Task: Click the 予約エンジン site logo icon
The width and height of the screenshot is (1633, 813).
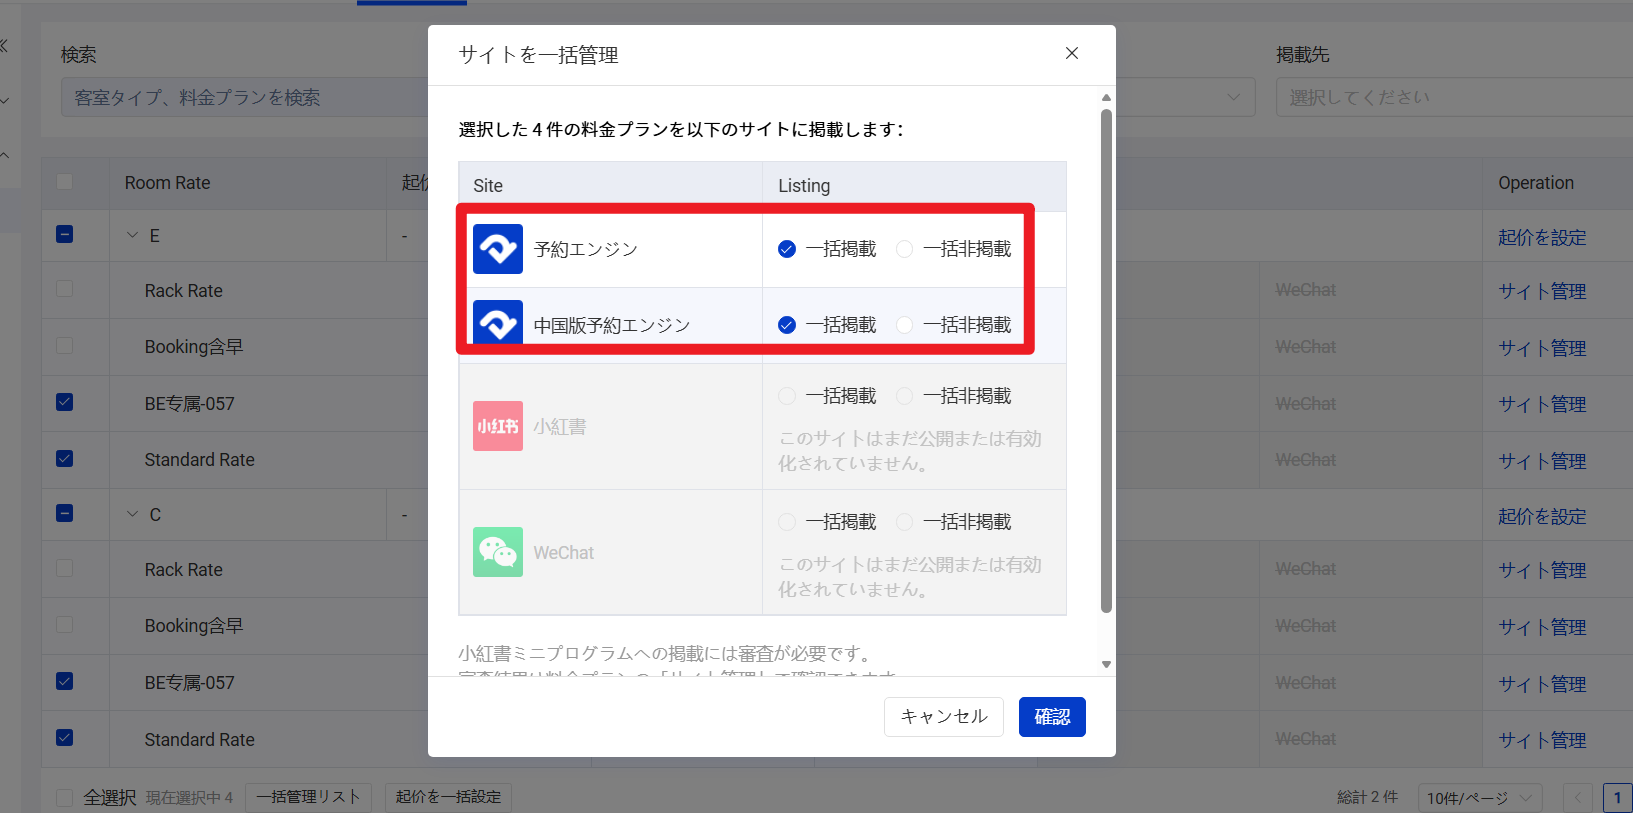Action: (498, 249)
